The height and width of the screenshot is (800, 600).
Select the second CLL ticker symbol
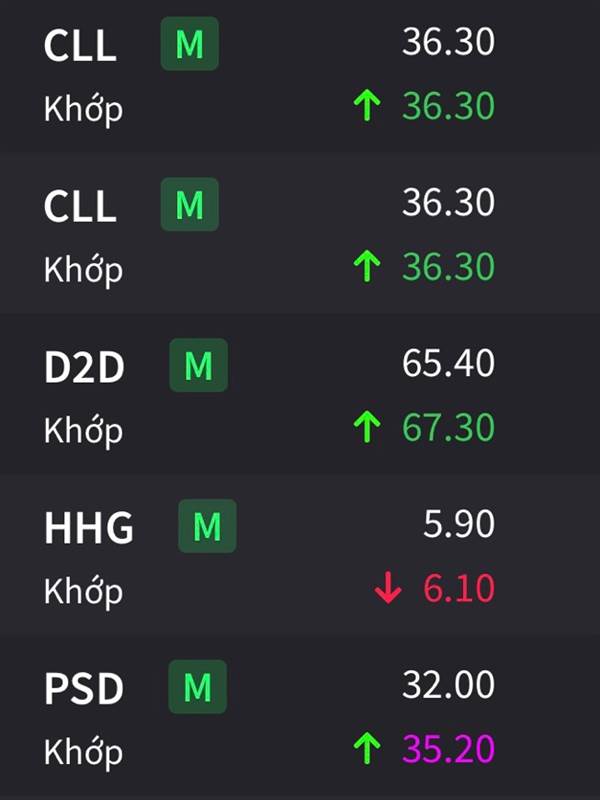tap(80, 206)
